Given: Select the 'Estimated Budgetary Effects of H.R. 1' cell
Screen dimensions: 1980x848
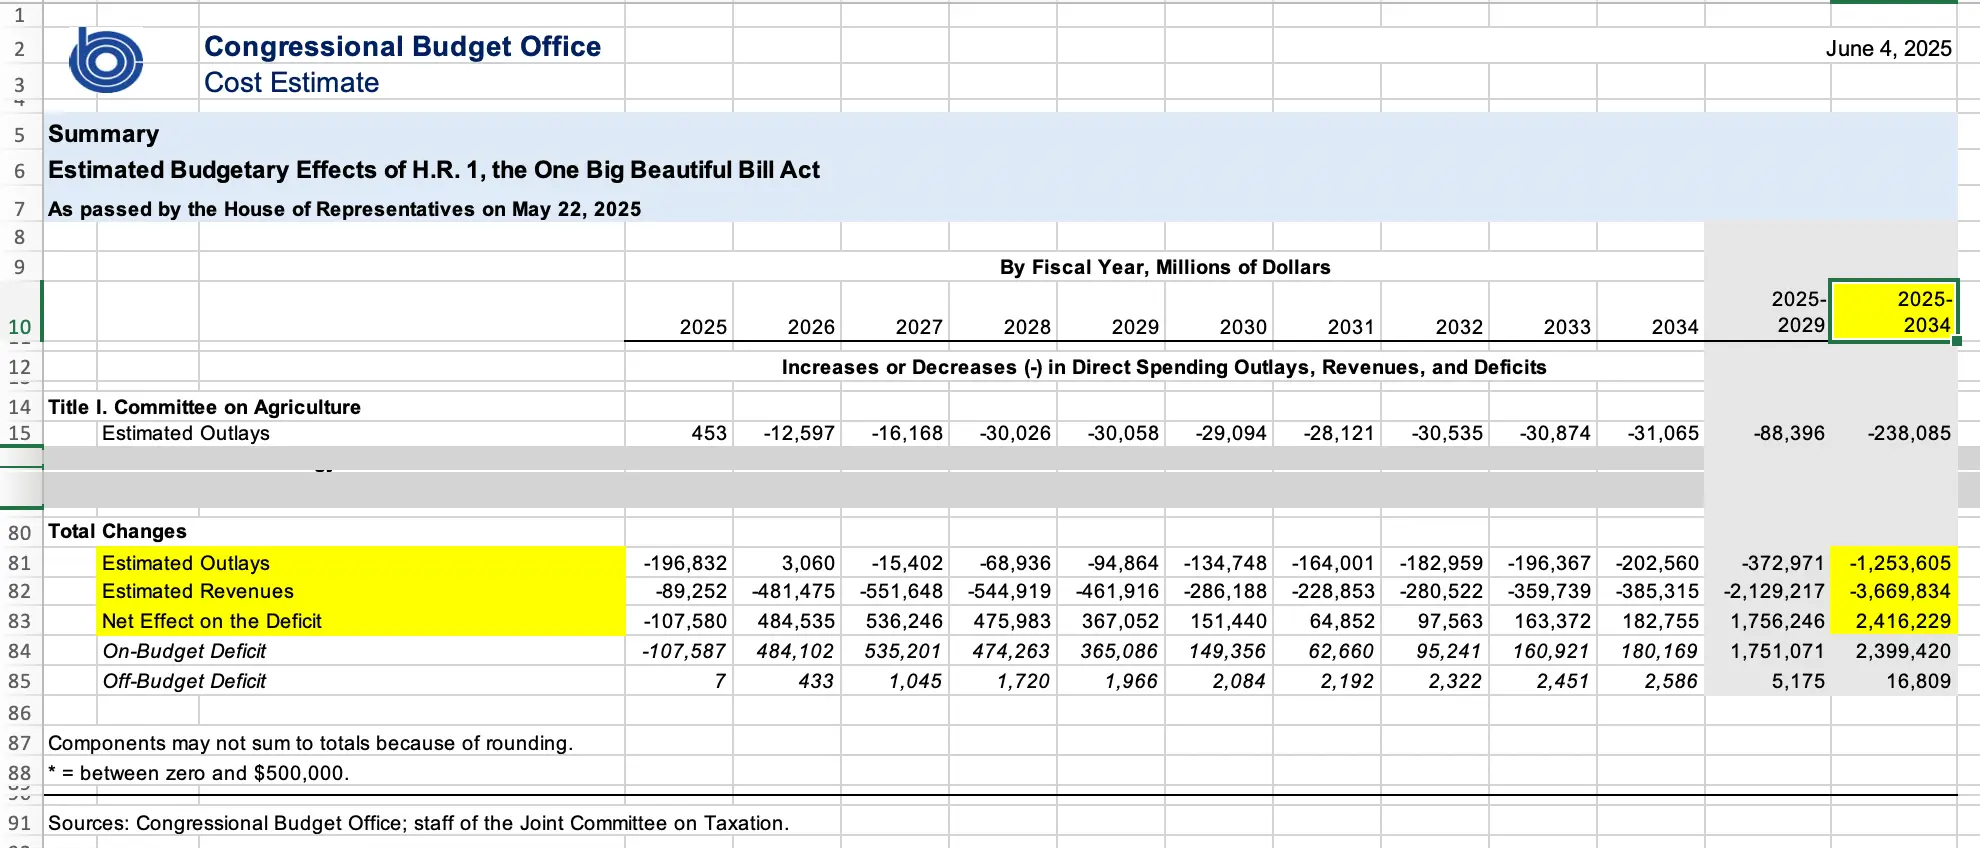Looking at the screenshot, I should click(434, 170).
